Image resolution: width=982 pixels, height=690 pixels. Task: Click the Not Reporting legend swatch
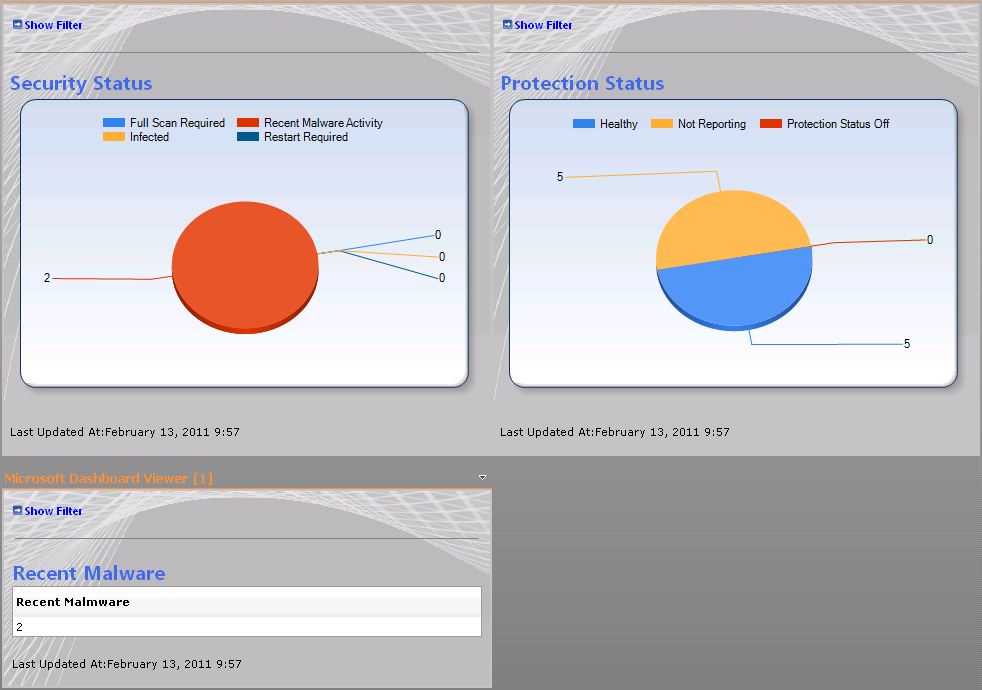click(x=661, y=124)
